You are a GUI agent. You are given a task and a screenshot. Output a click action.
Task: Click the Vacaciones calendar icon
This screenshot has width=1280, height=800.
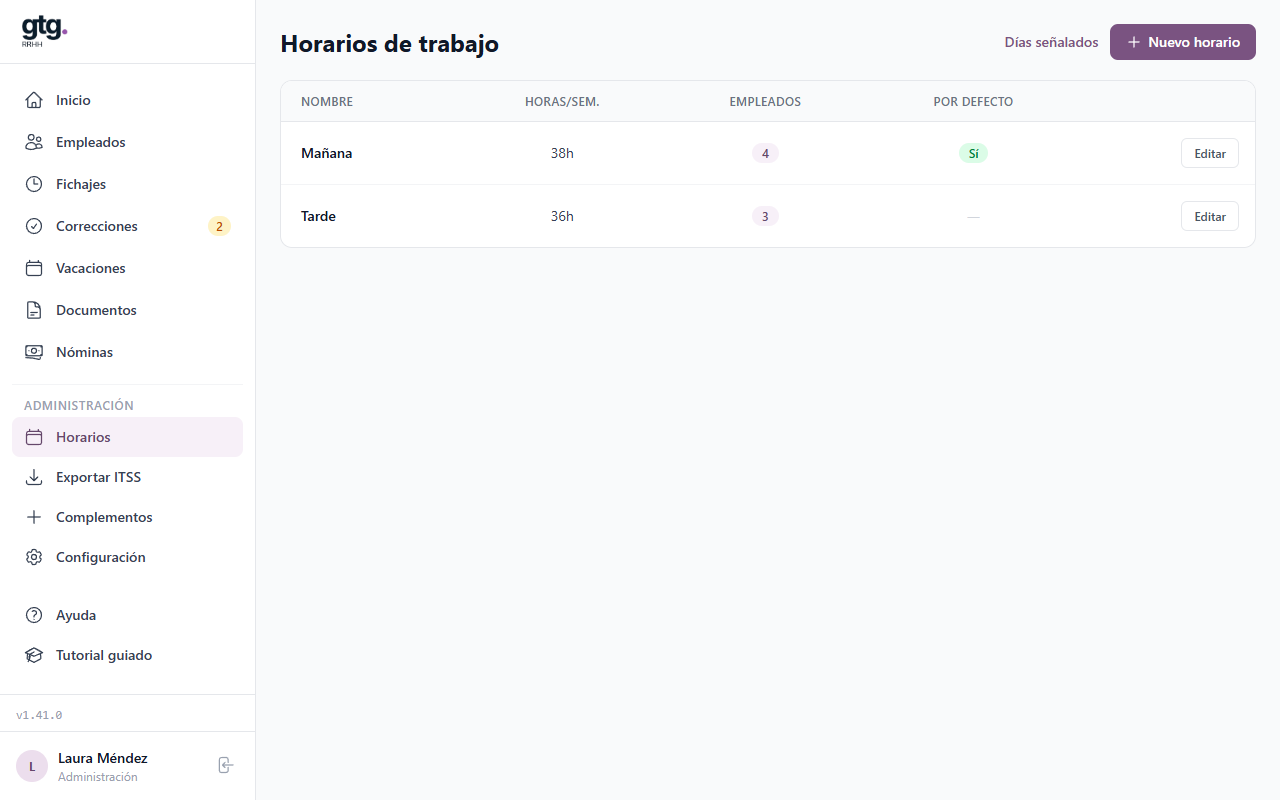tap(34, 268)
